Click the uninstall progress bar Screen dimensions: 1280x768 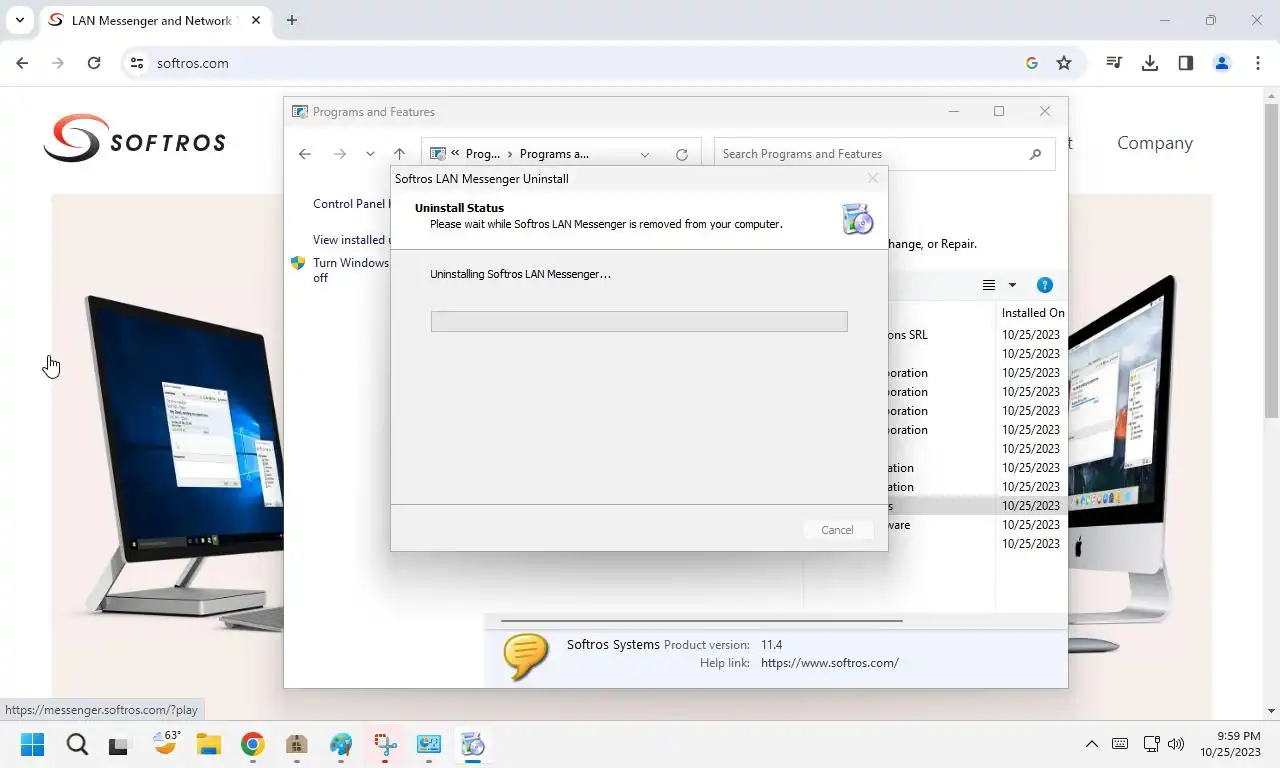tap(639, 321)
